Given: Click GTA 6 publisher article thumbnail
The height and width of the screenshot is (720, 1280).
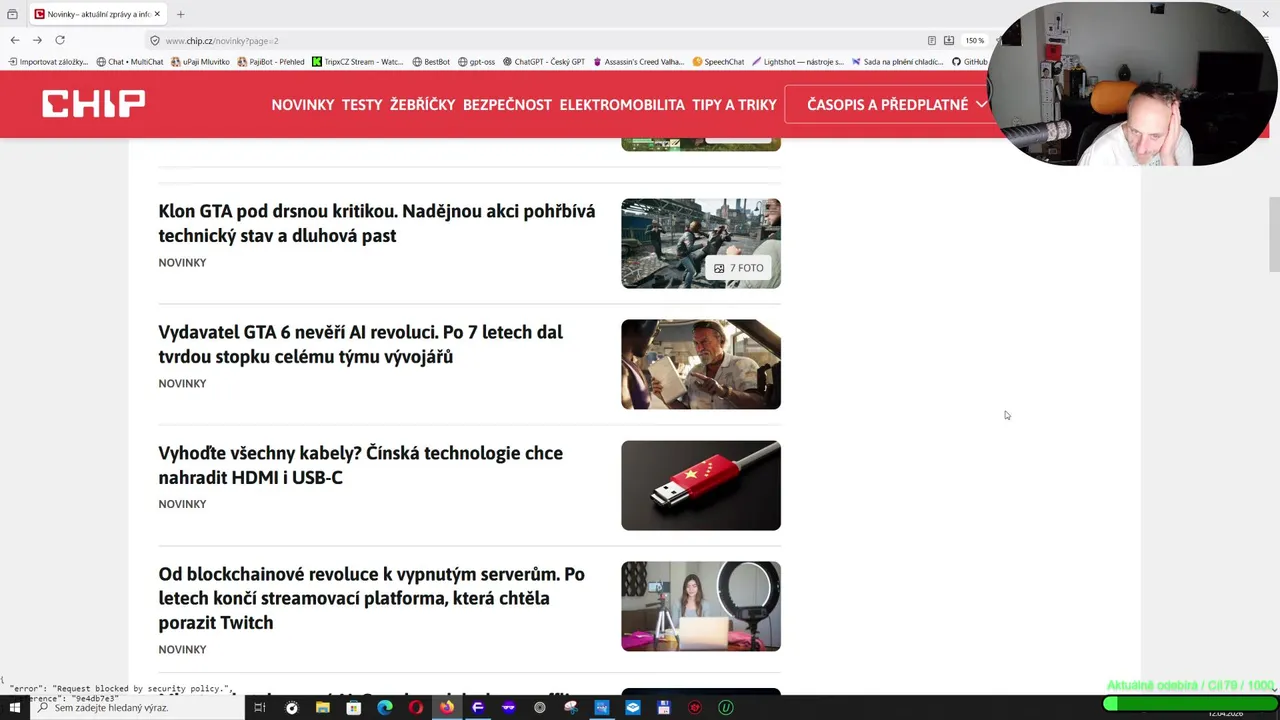Looking at the screenshot, I should point(701,364).
